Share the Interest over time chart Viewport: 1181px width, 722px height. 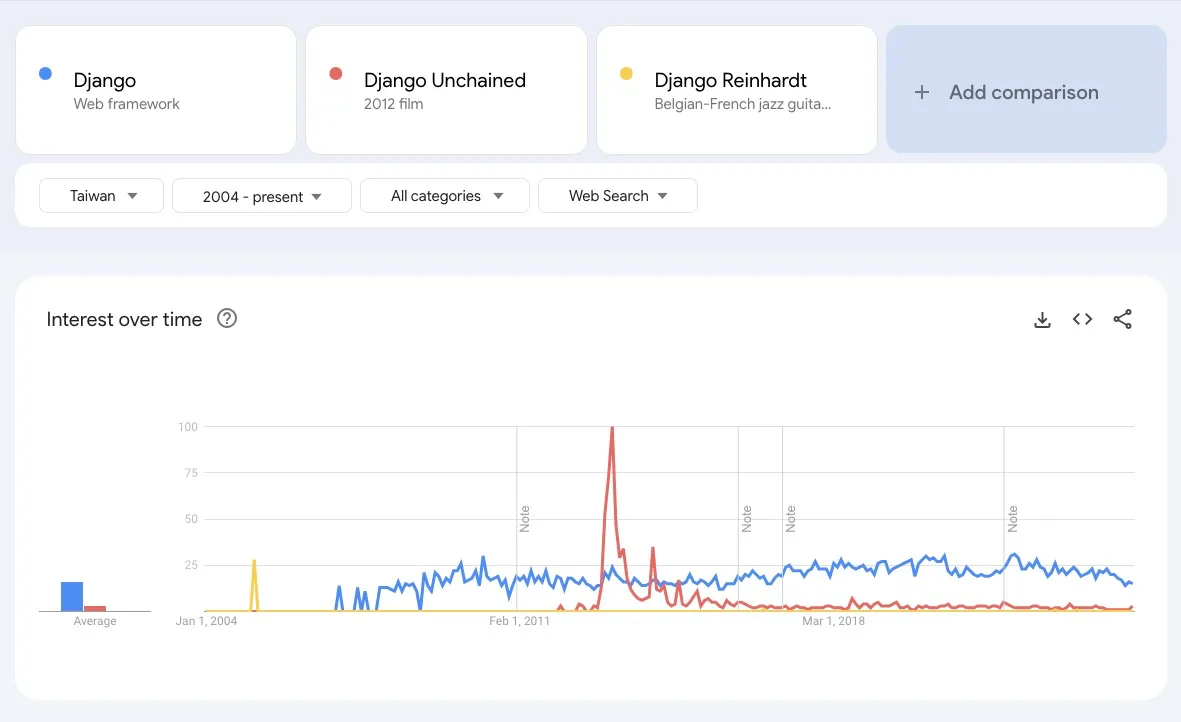[1122, 319]
